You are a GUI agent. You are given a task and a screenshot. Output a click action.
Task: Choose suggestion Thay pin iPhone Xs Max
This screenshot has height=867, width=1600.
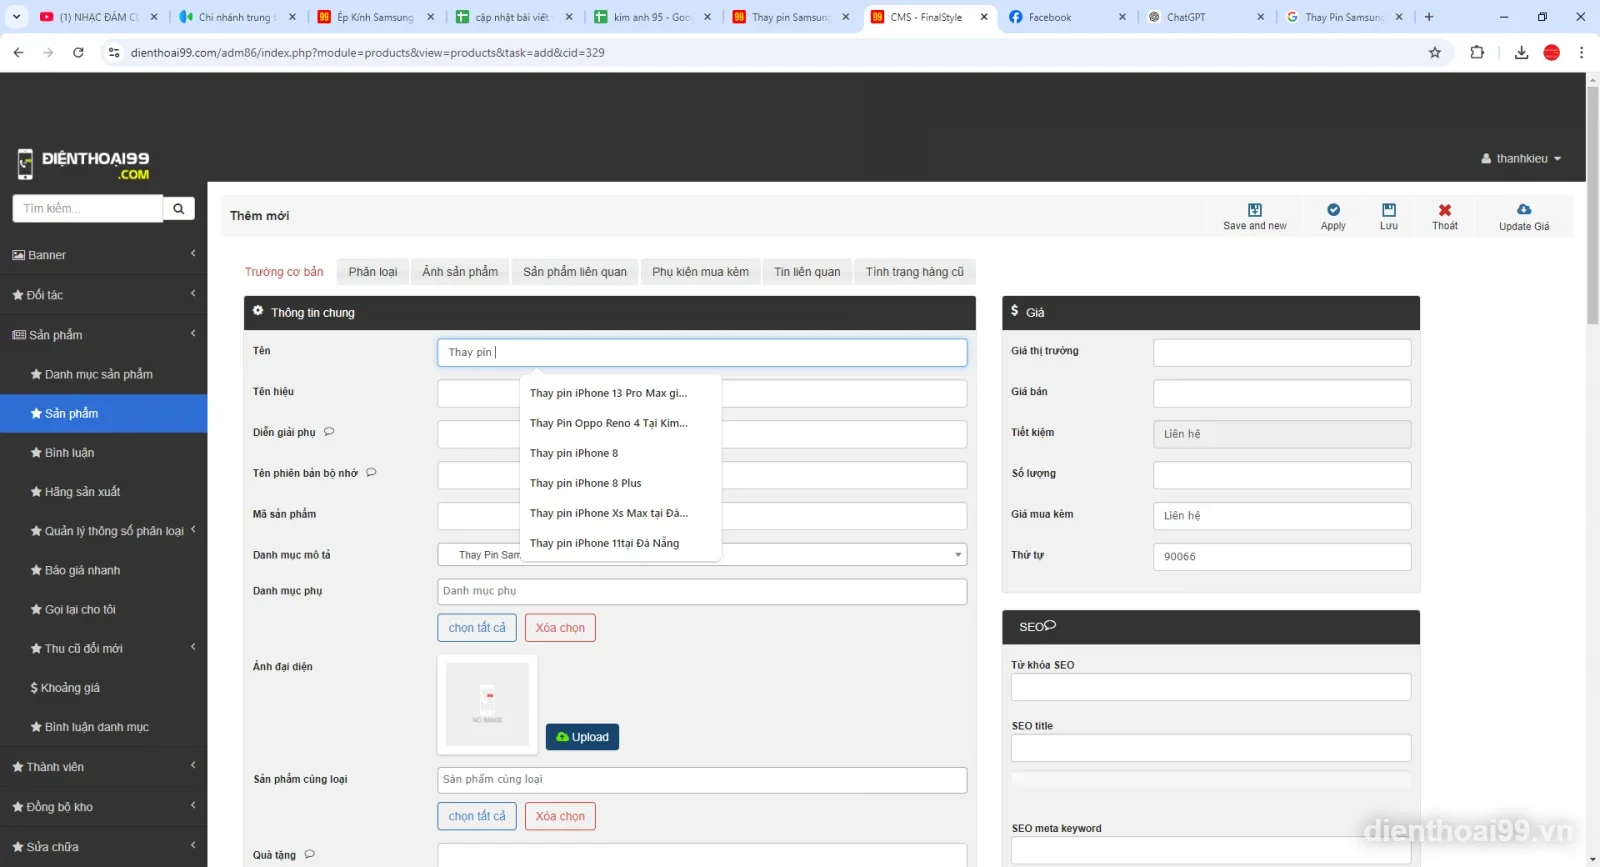(x=620, y=513)
